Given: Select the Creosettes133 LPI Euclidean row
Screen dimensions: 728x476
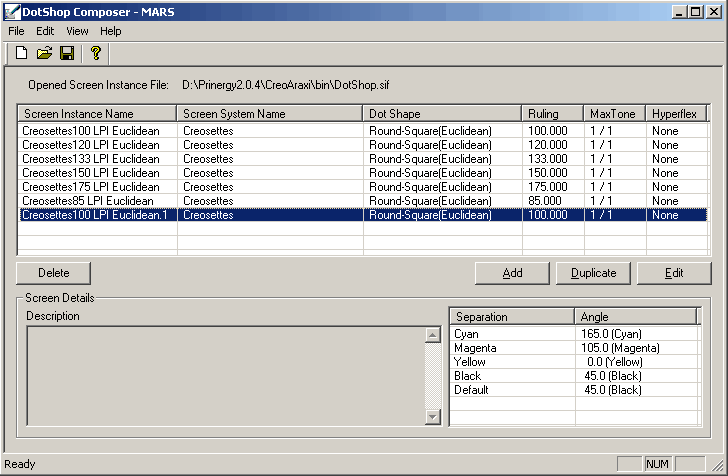Looking at the screenshot, I should point(91,159).
